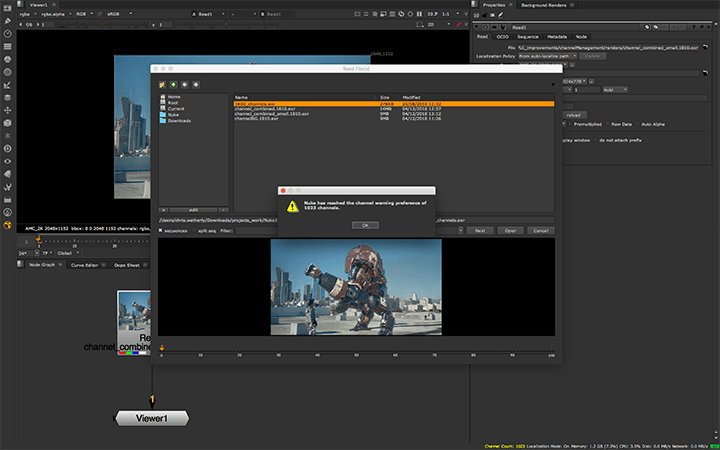This screenshot has width=720, height=450.
Task: Switch to the Sequence tab
Action: point(528,37)
